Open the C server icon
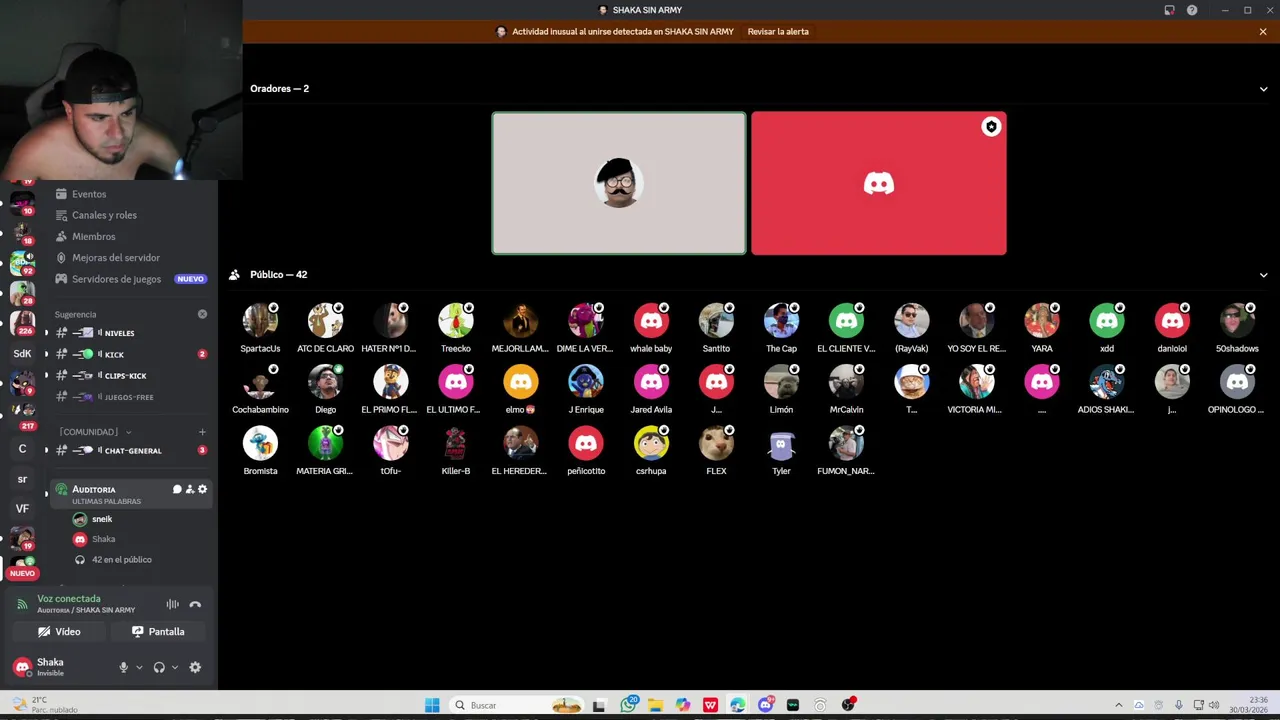1280x720 pixels. pyautogui.click(x=22, y=449)
